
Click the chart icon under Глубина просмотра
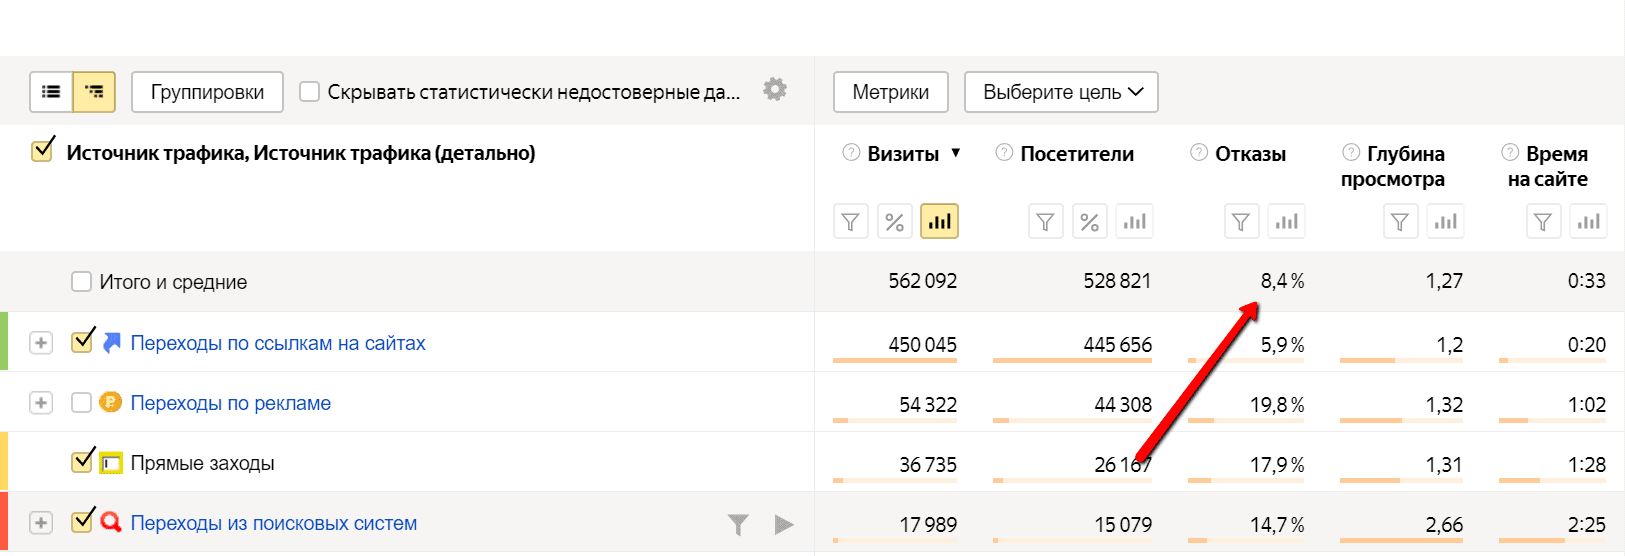(1445, 221)
